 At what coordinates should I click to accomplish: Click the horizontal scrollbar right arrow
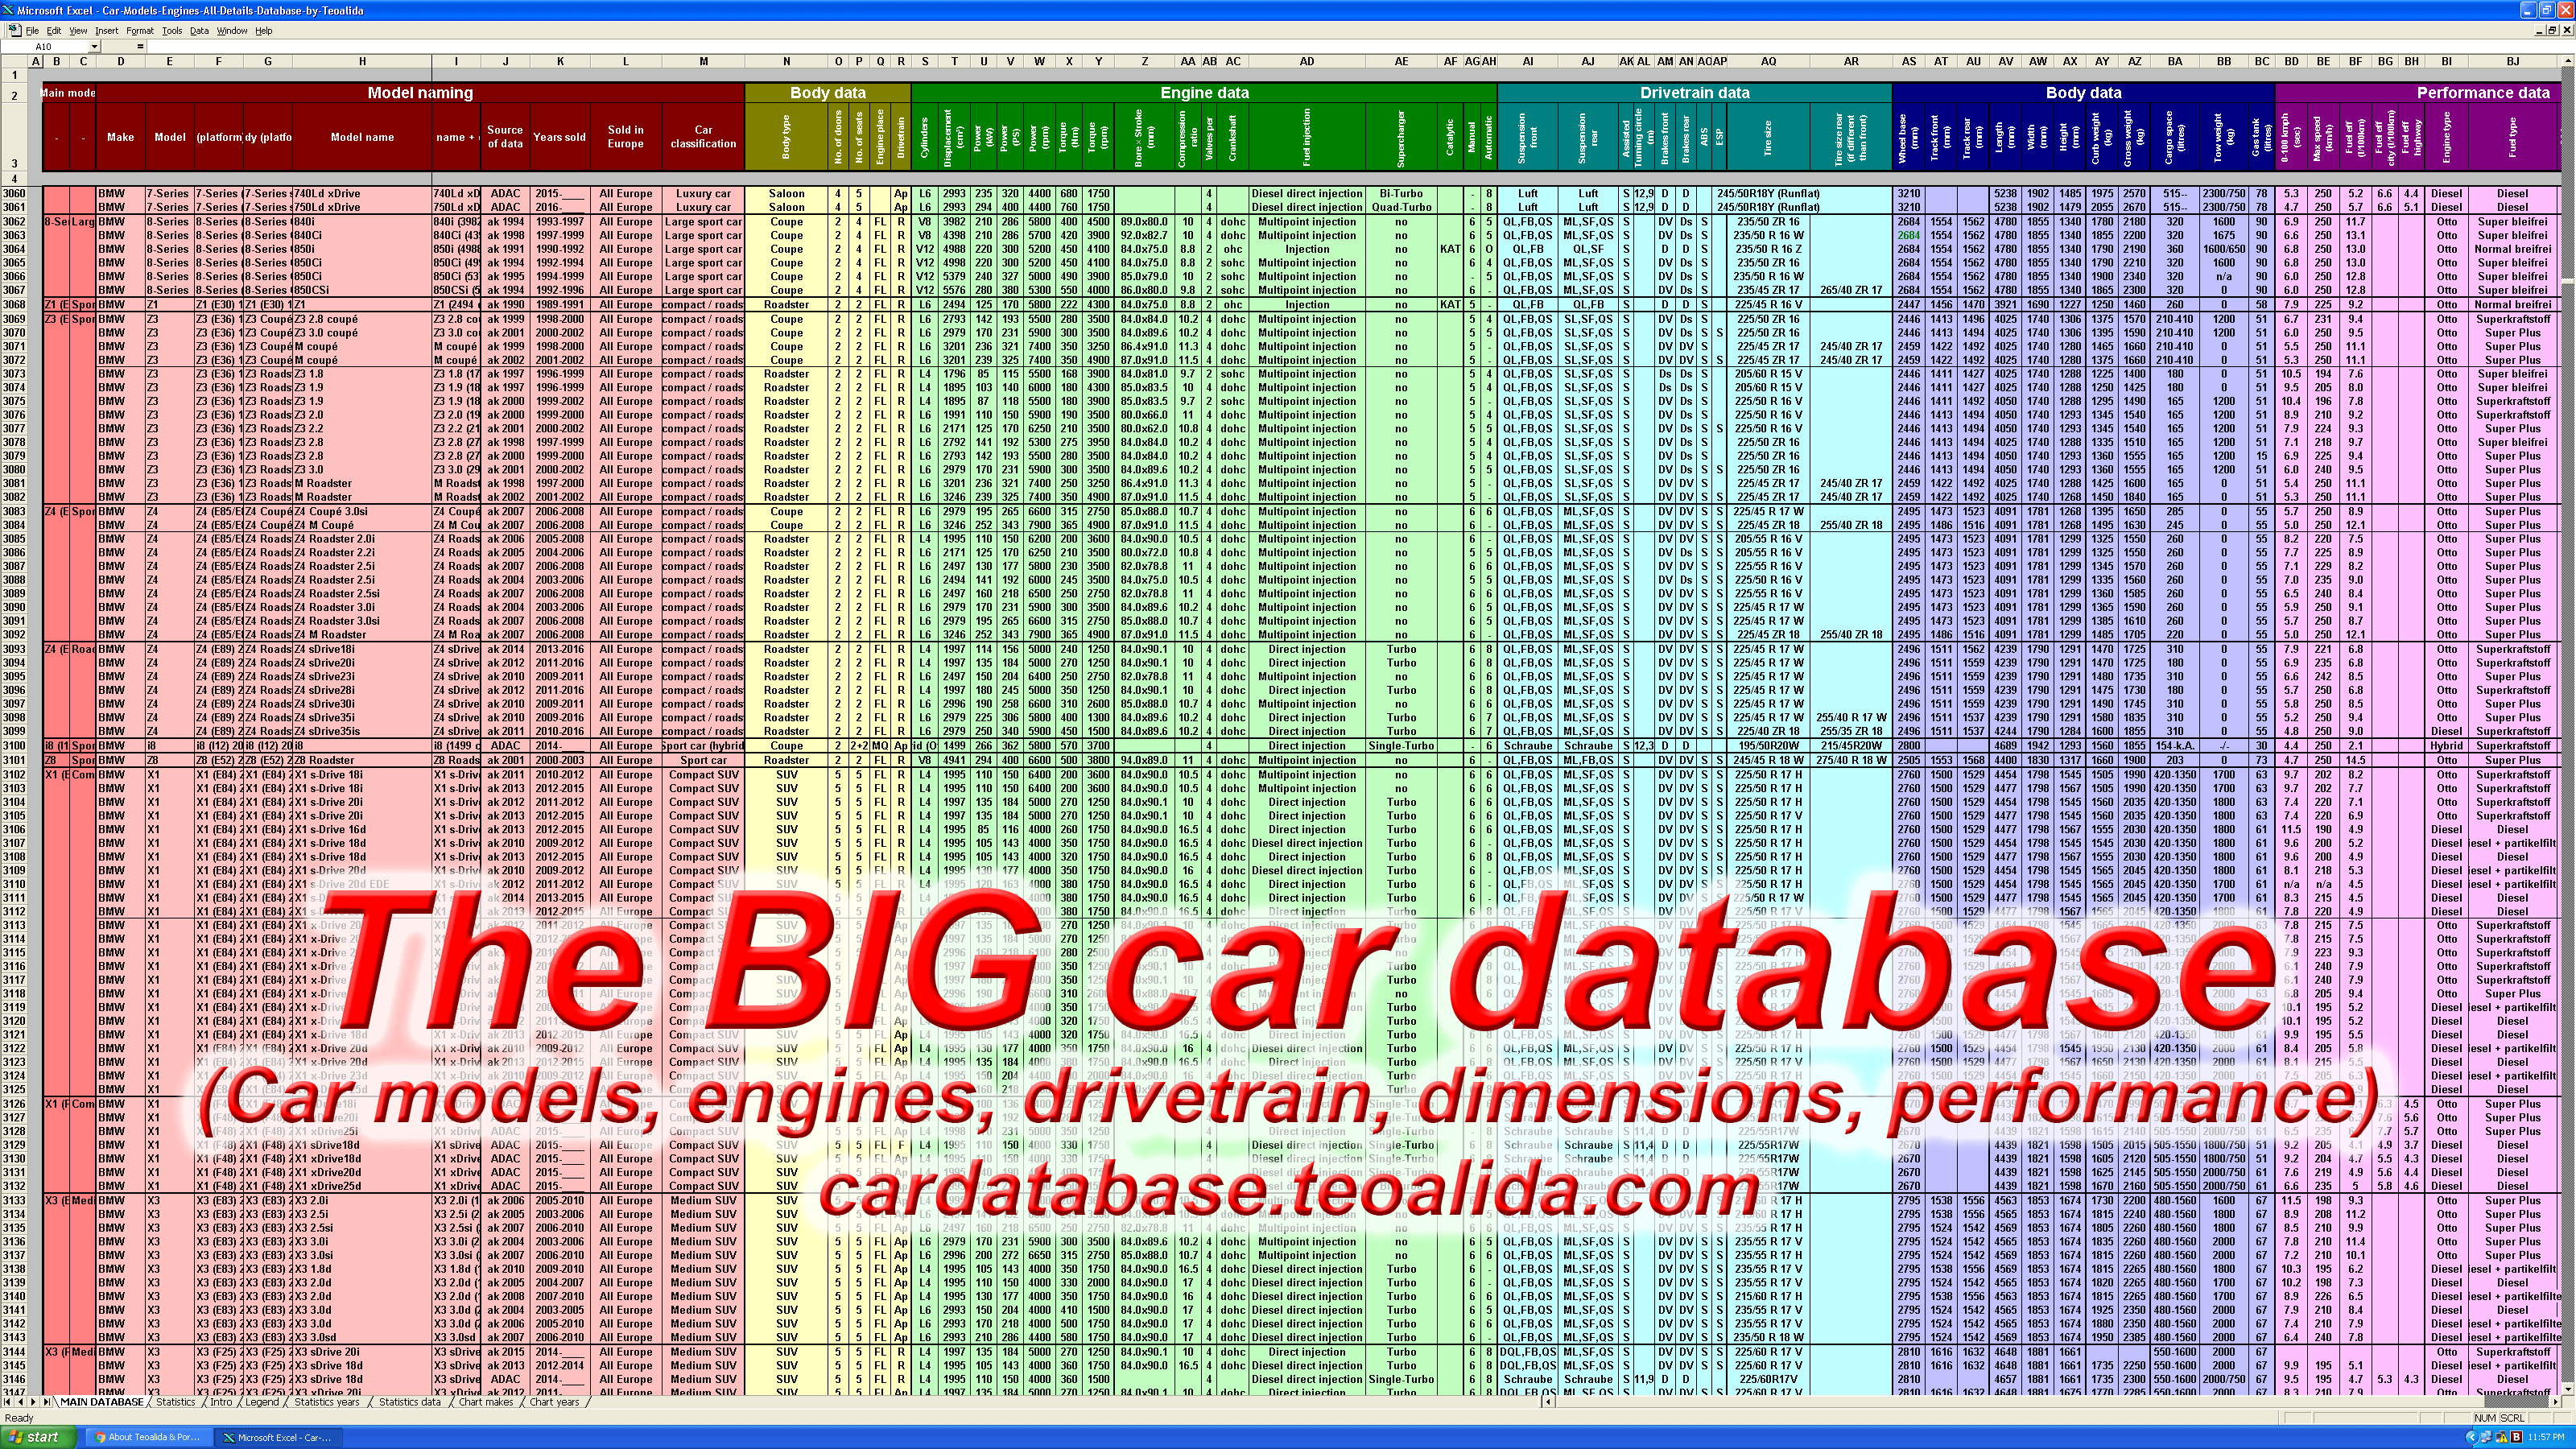point(2554,1402)
